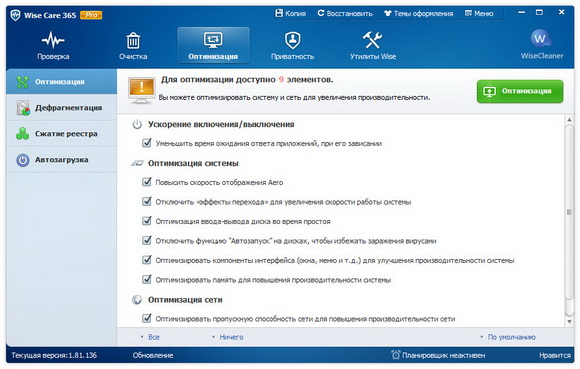Image resolution: width=580 pixels, height=369 pixels.
Task: Click the 'Ускорение включения/выключения' heading
Action: pos(221,125)
